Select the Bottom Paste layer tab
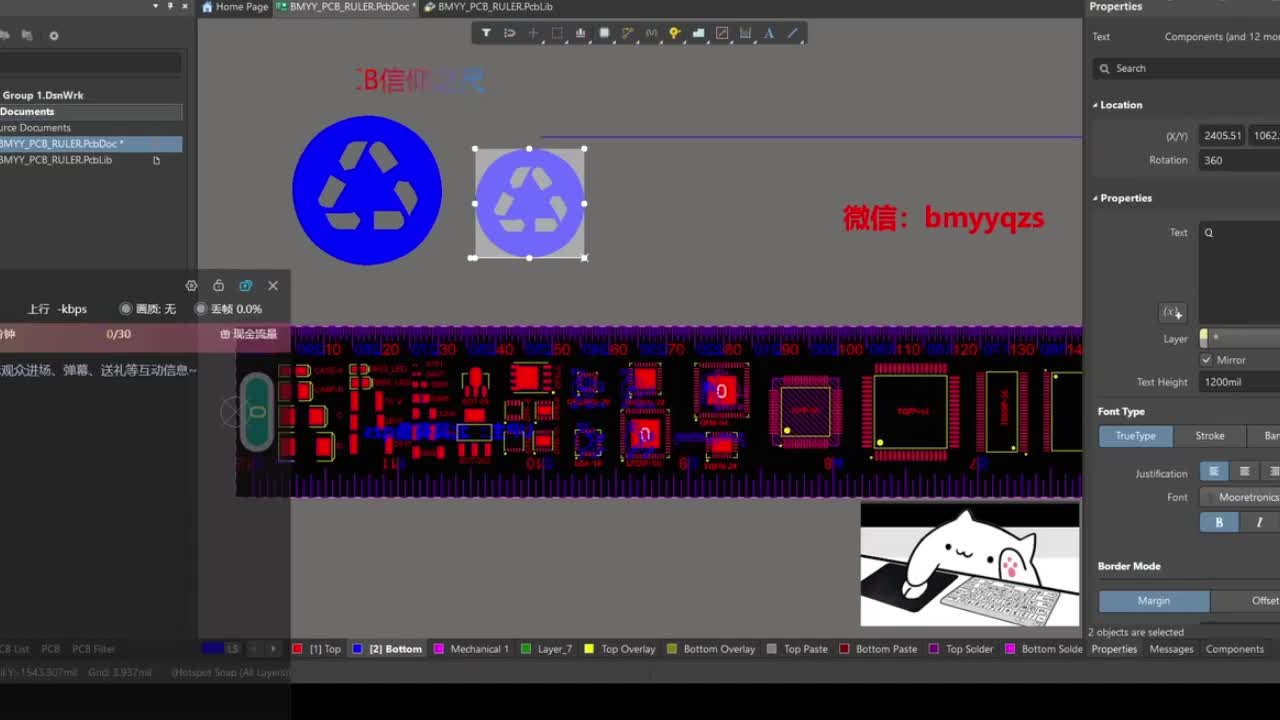Image resolution: width=1280 pixels, height=720 pixels. tap(878, 649)
